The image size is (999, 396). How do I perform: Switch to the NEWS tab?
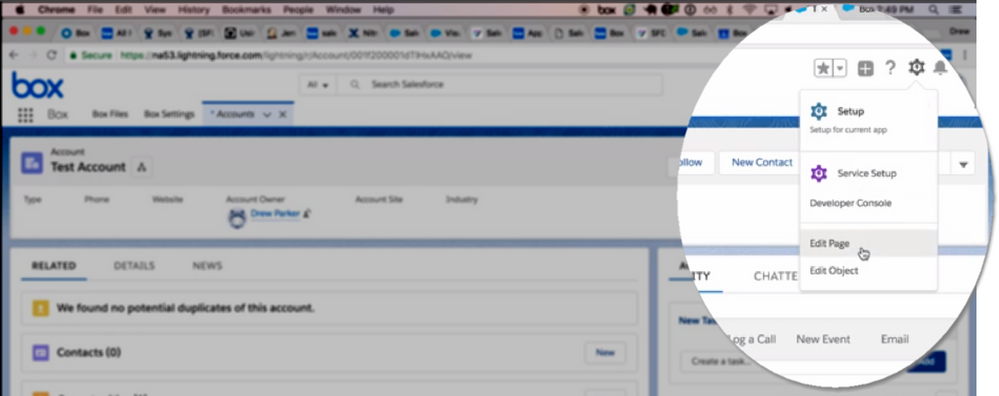[x=207, y=265]
